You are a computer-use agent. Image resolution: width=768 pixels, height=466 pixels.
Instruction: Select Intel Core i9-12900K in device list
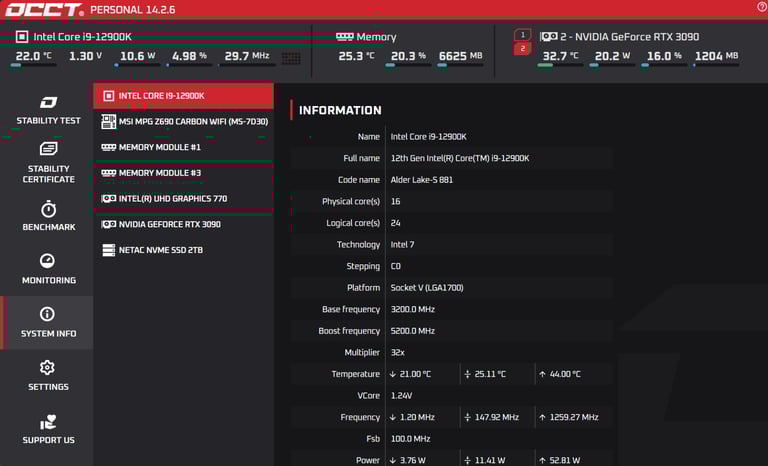[x=183, y=96]
